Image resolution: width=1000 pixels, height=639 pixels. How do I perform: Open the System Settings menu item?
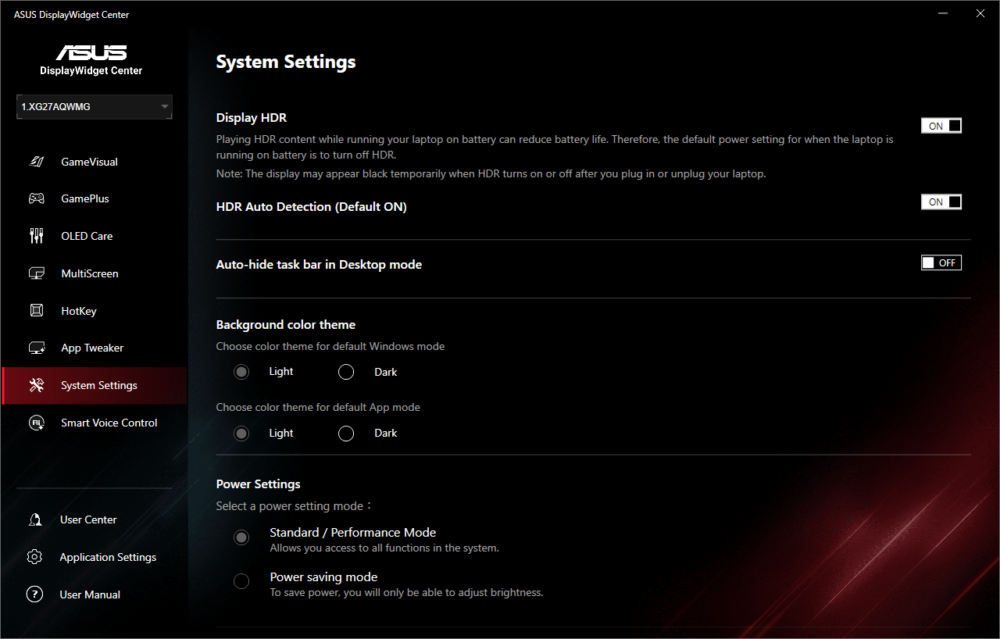98,386
